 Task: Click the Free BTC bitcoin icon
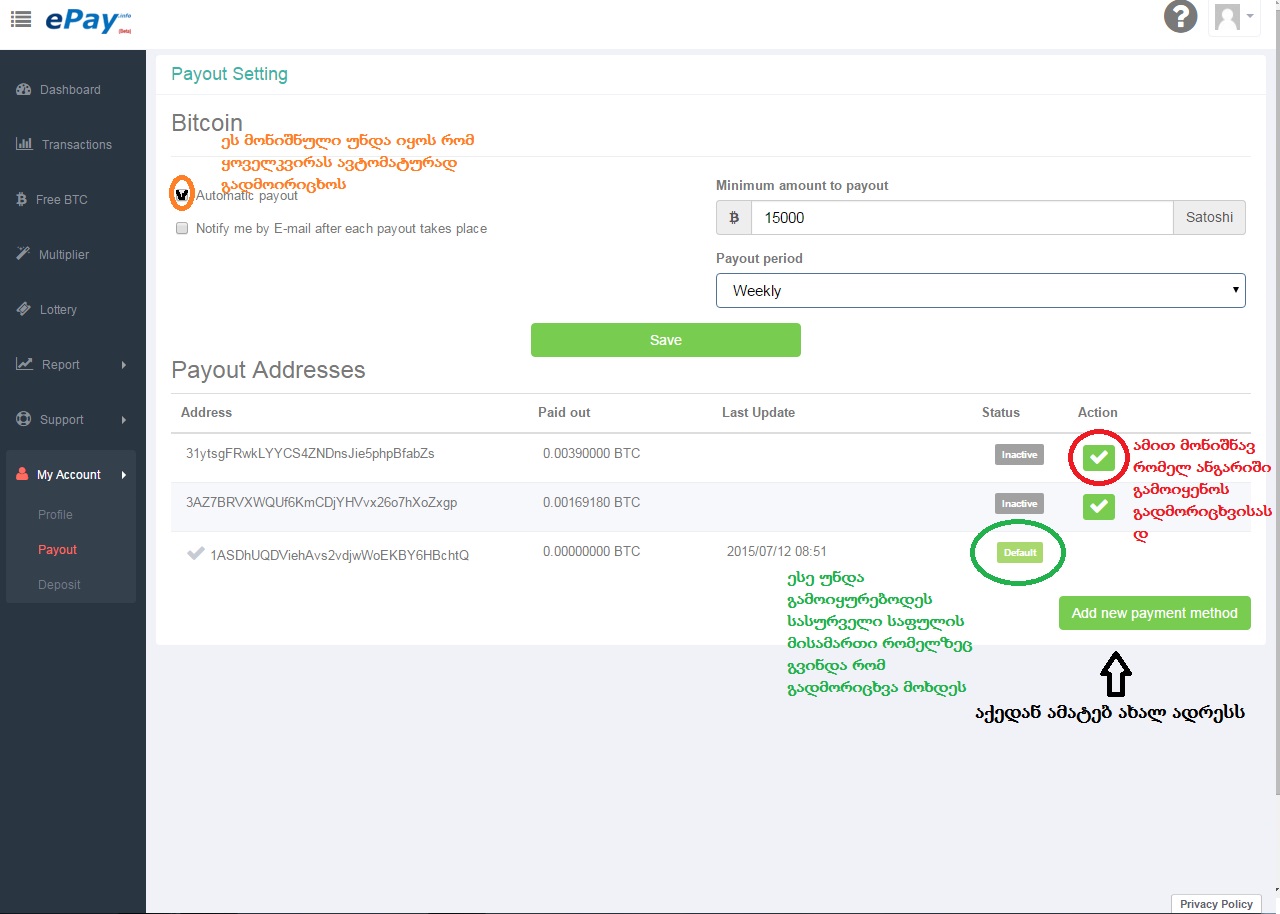click(22, 199)
